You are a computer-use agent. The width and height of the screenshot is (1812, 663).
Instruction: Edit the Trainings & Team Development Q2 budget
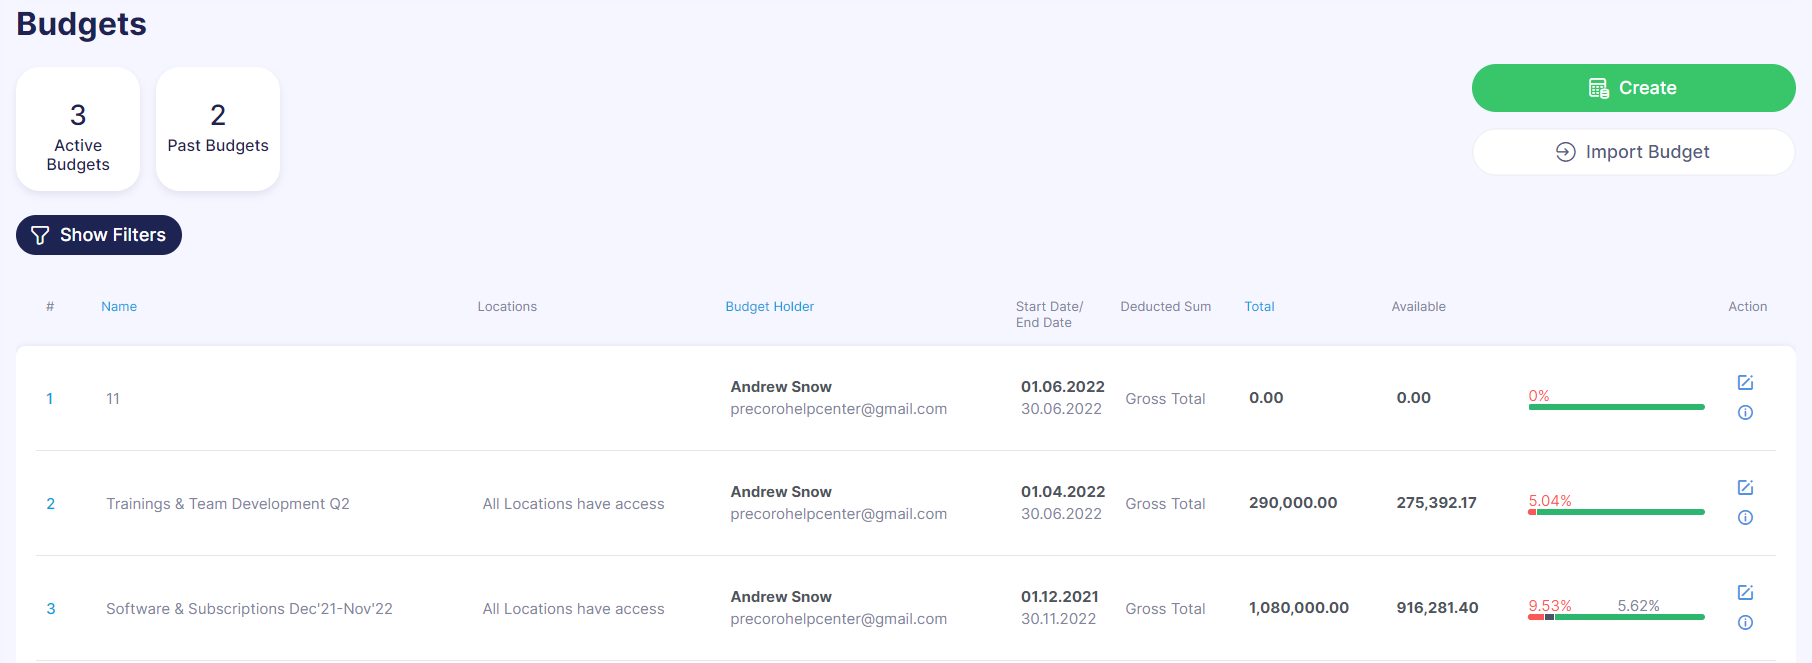pyautogui.click(x=1745, y=488)
